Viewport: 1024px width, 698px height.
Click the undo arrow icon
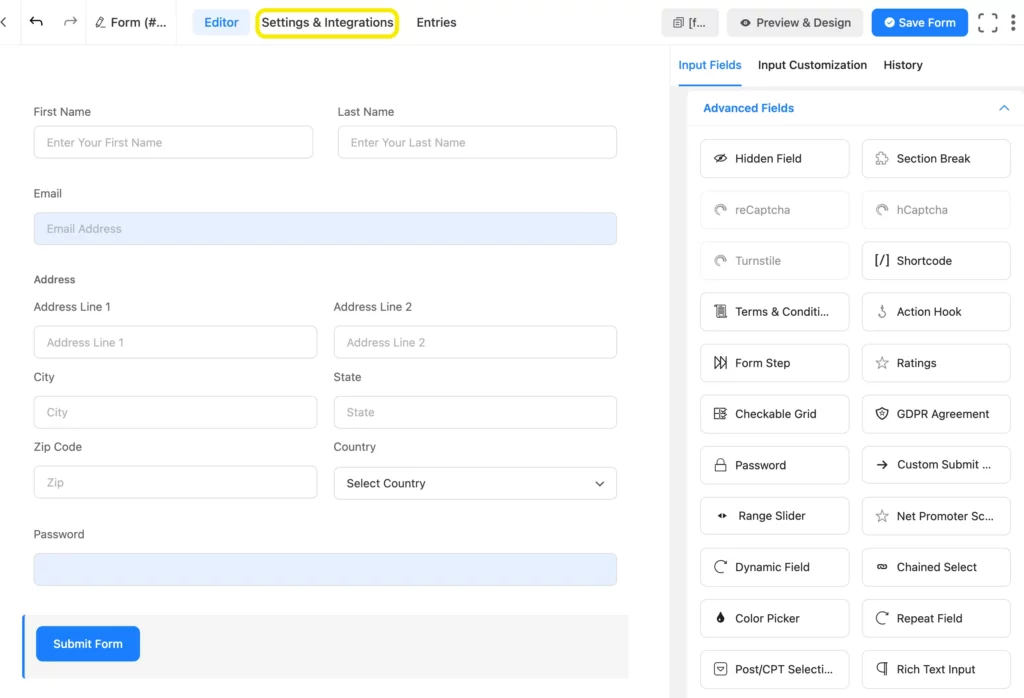pos(36,22)
